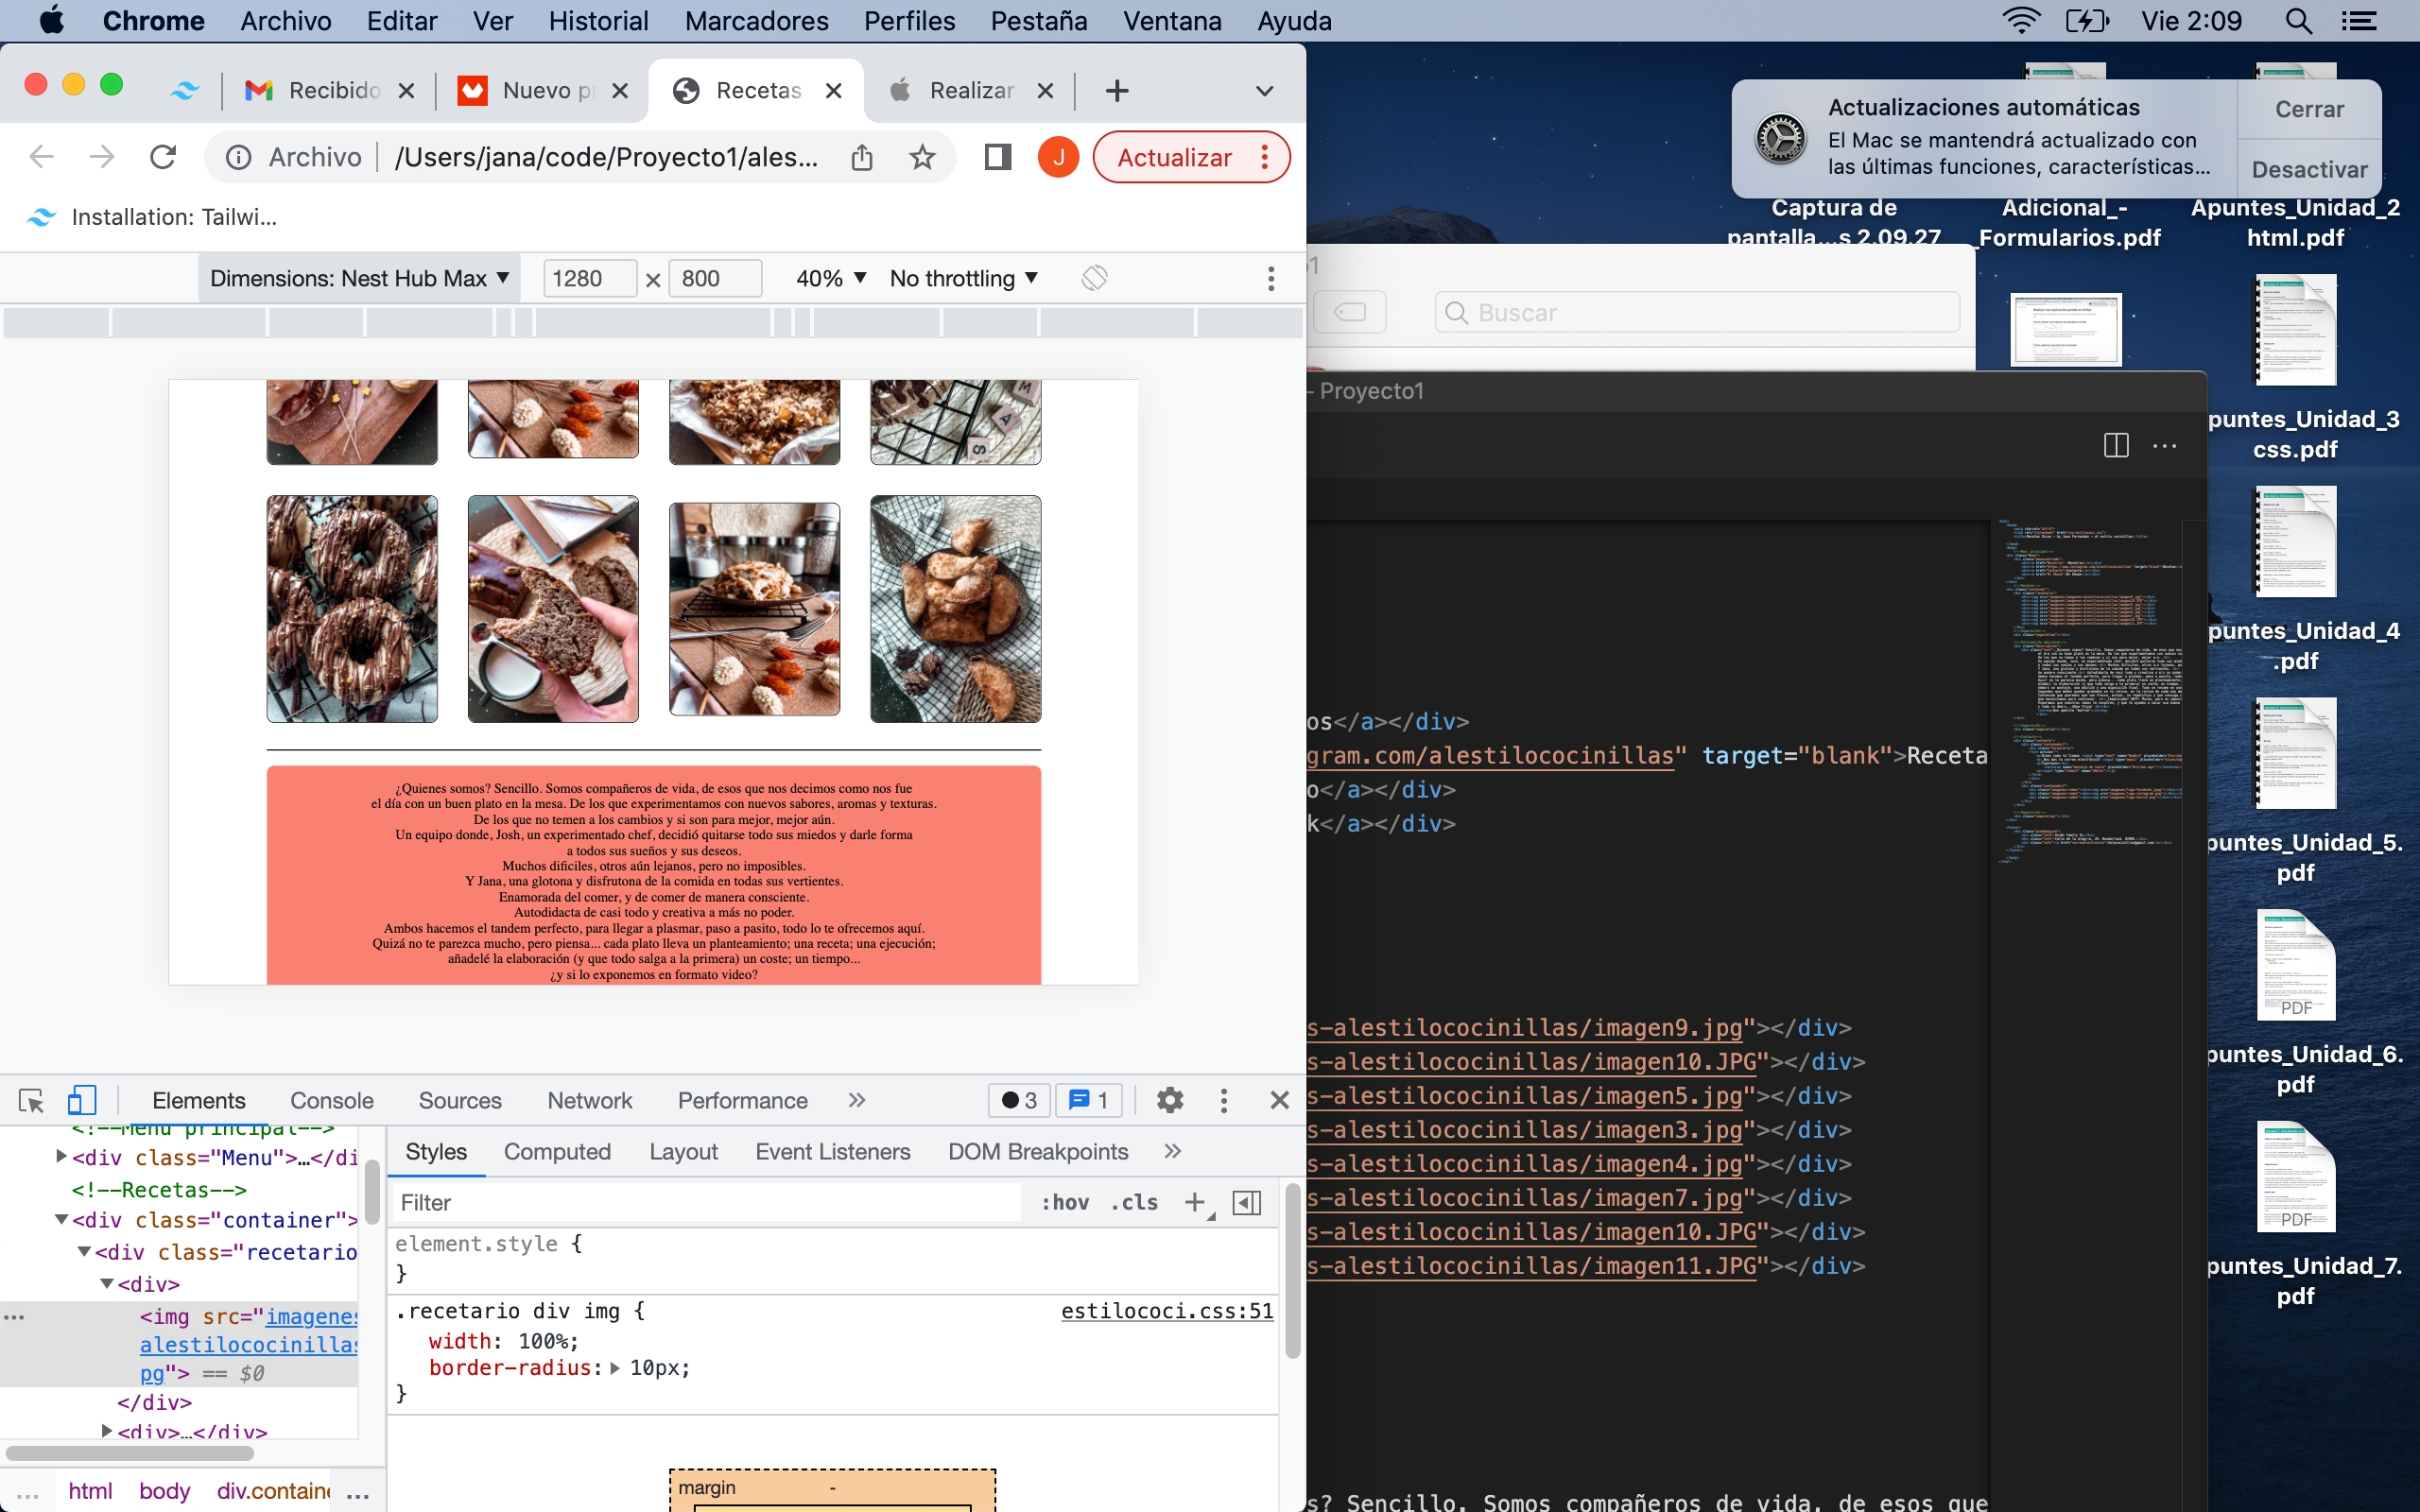The height and width of the screenshot is (1512, 2420).
Task: Toggle .cls element classes panel
Action: [x=1134, y=1202]
